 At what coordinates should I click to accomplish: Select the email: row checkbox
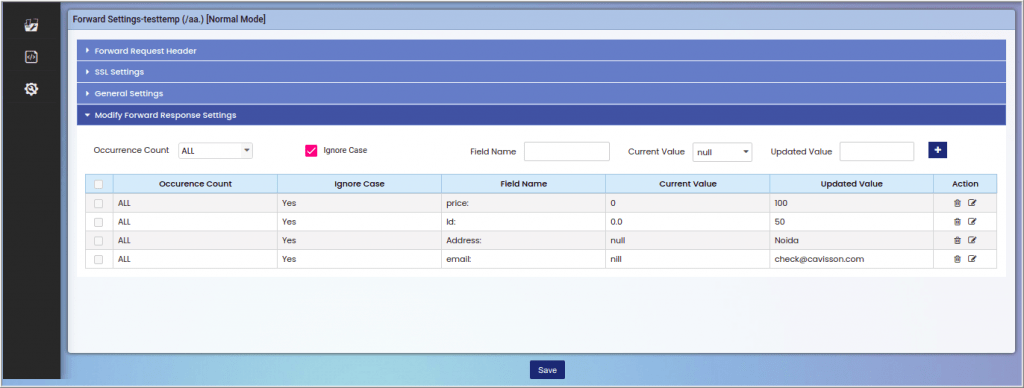point(99,259)
